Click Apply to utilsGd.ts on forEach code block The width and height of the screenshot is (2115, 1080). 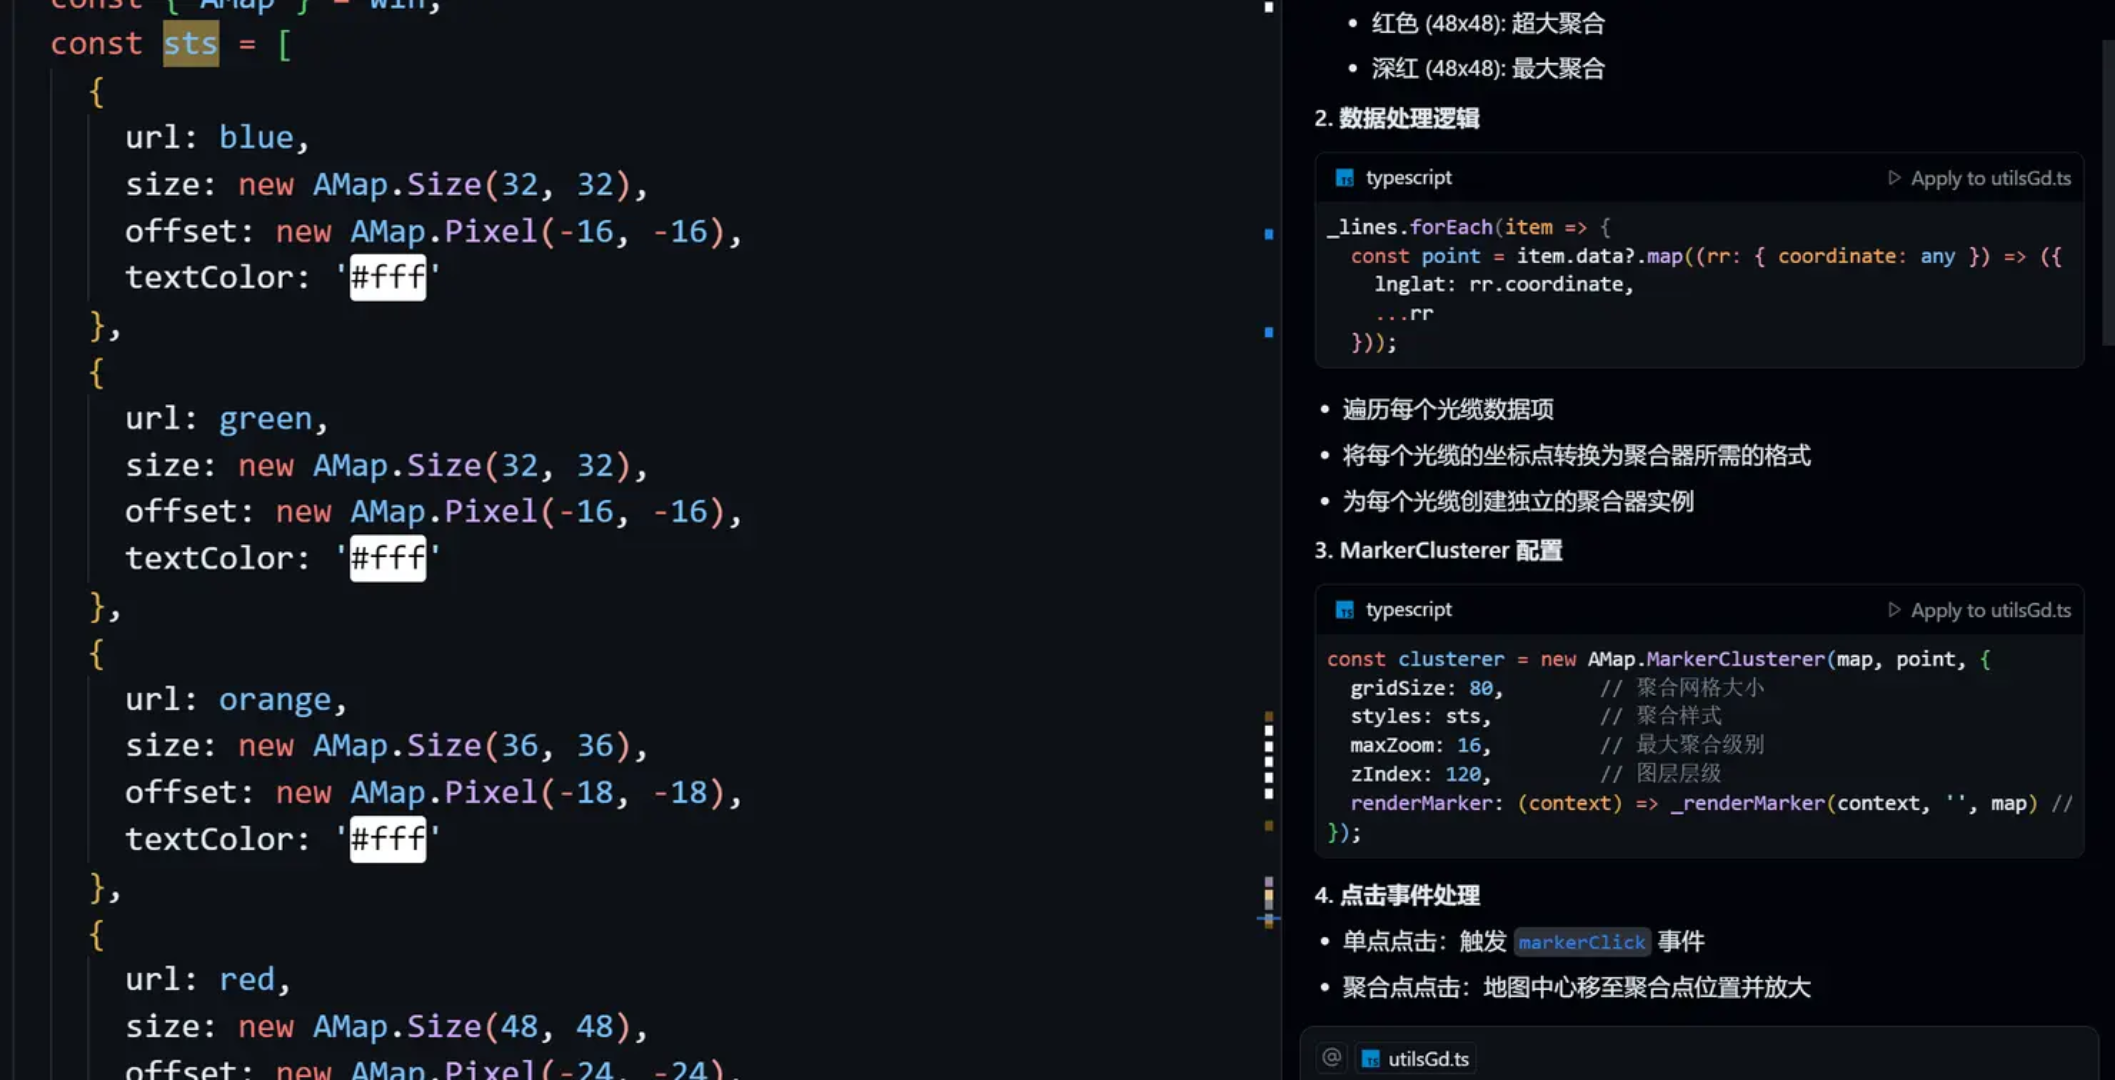point(1990,178)
